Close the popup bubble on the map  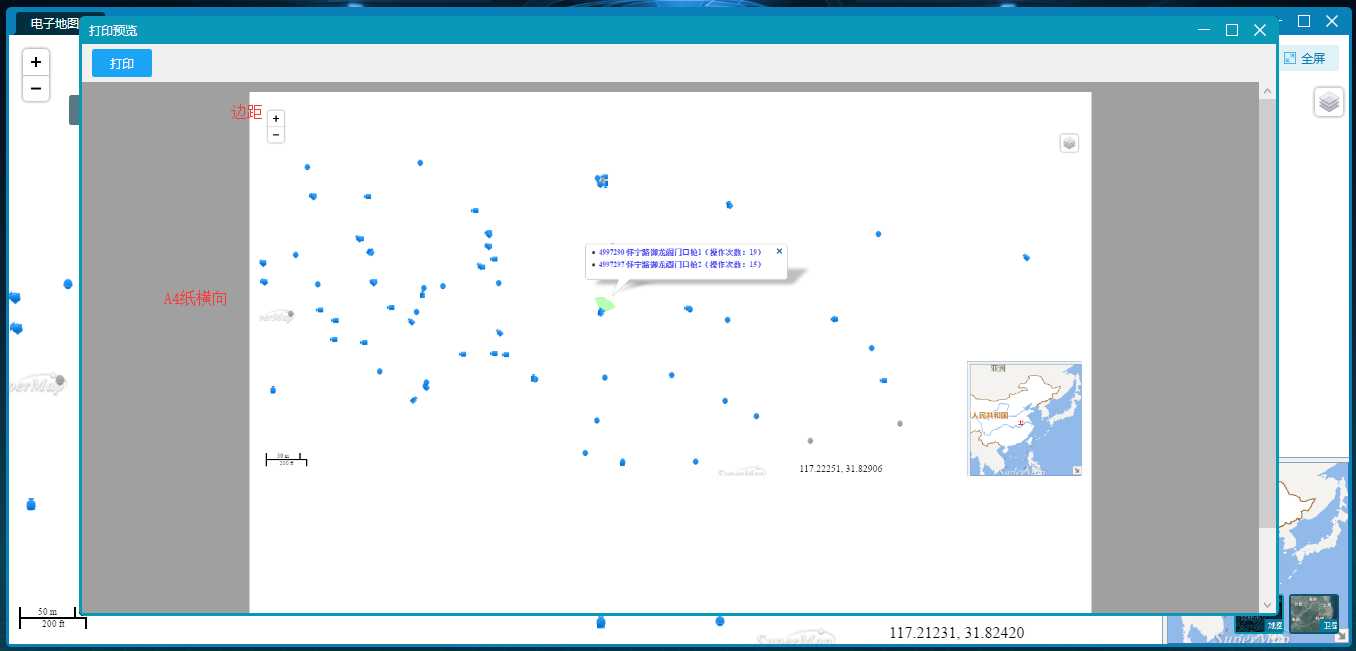779,251
